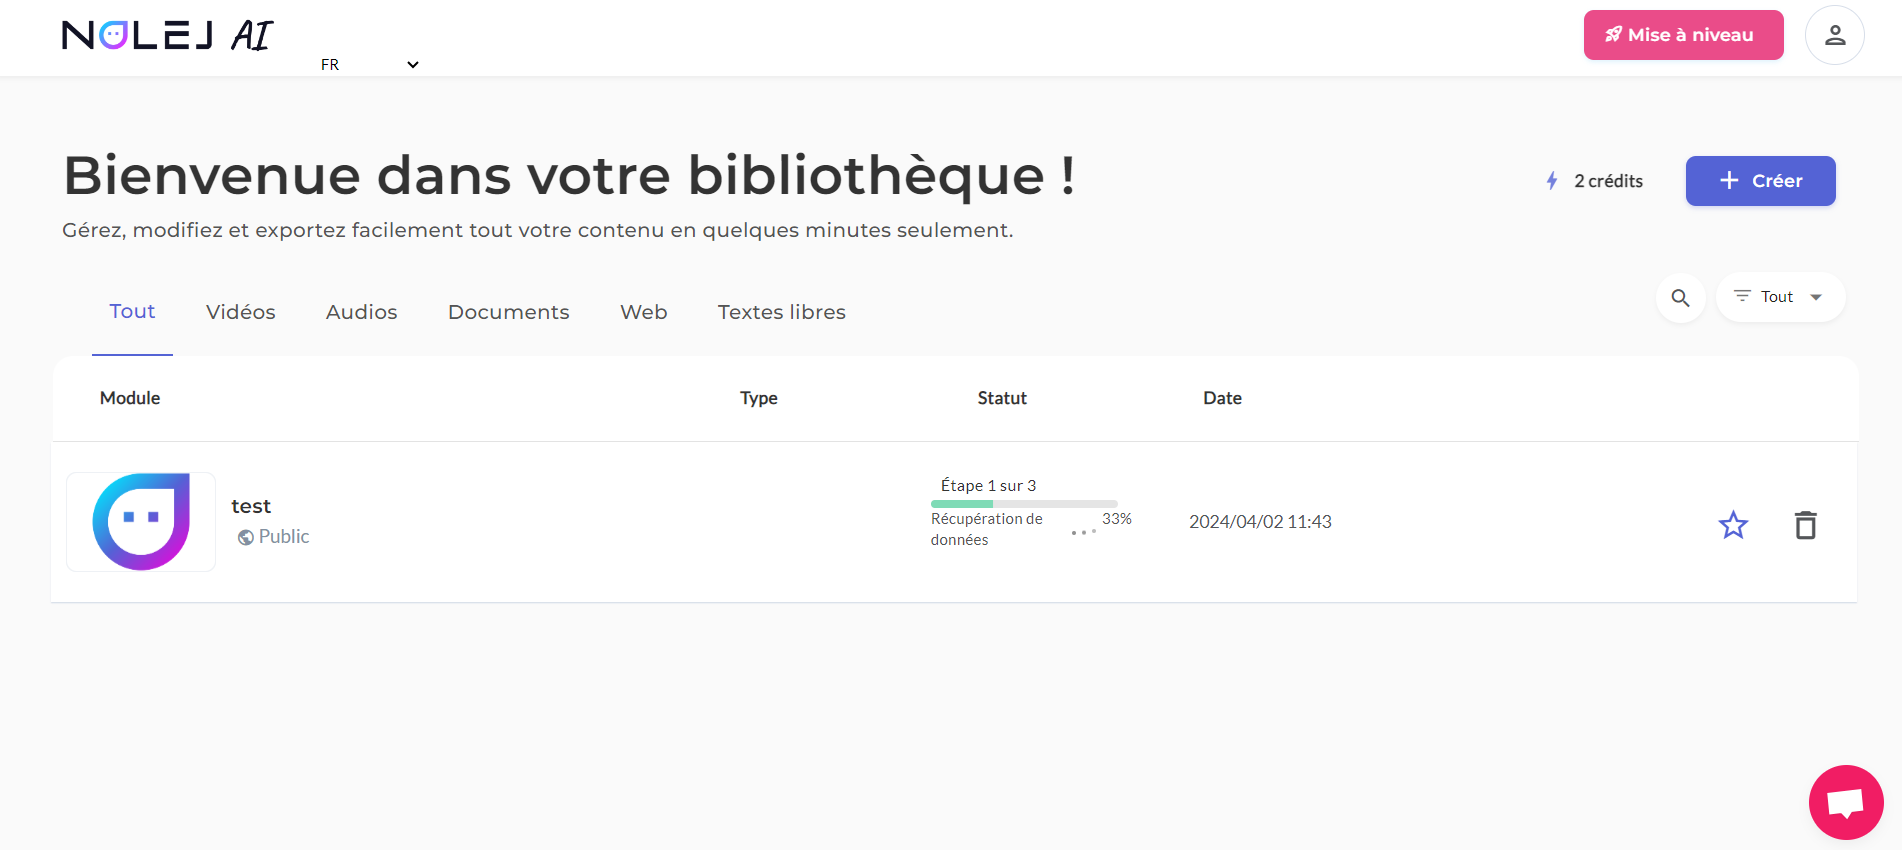Click the Statut column header

[x=1001, y=398]
